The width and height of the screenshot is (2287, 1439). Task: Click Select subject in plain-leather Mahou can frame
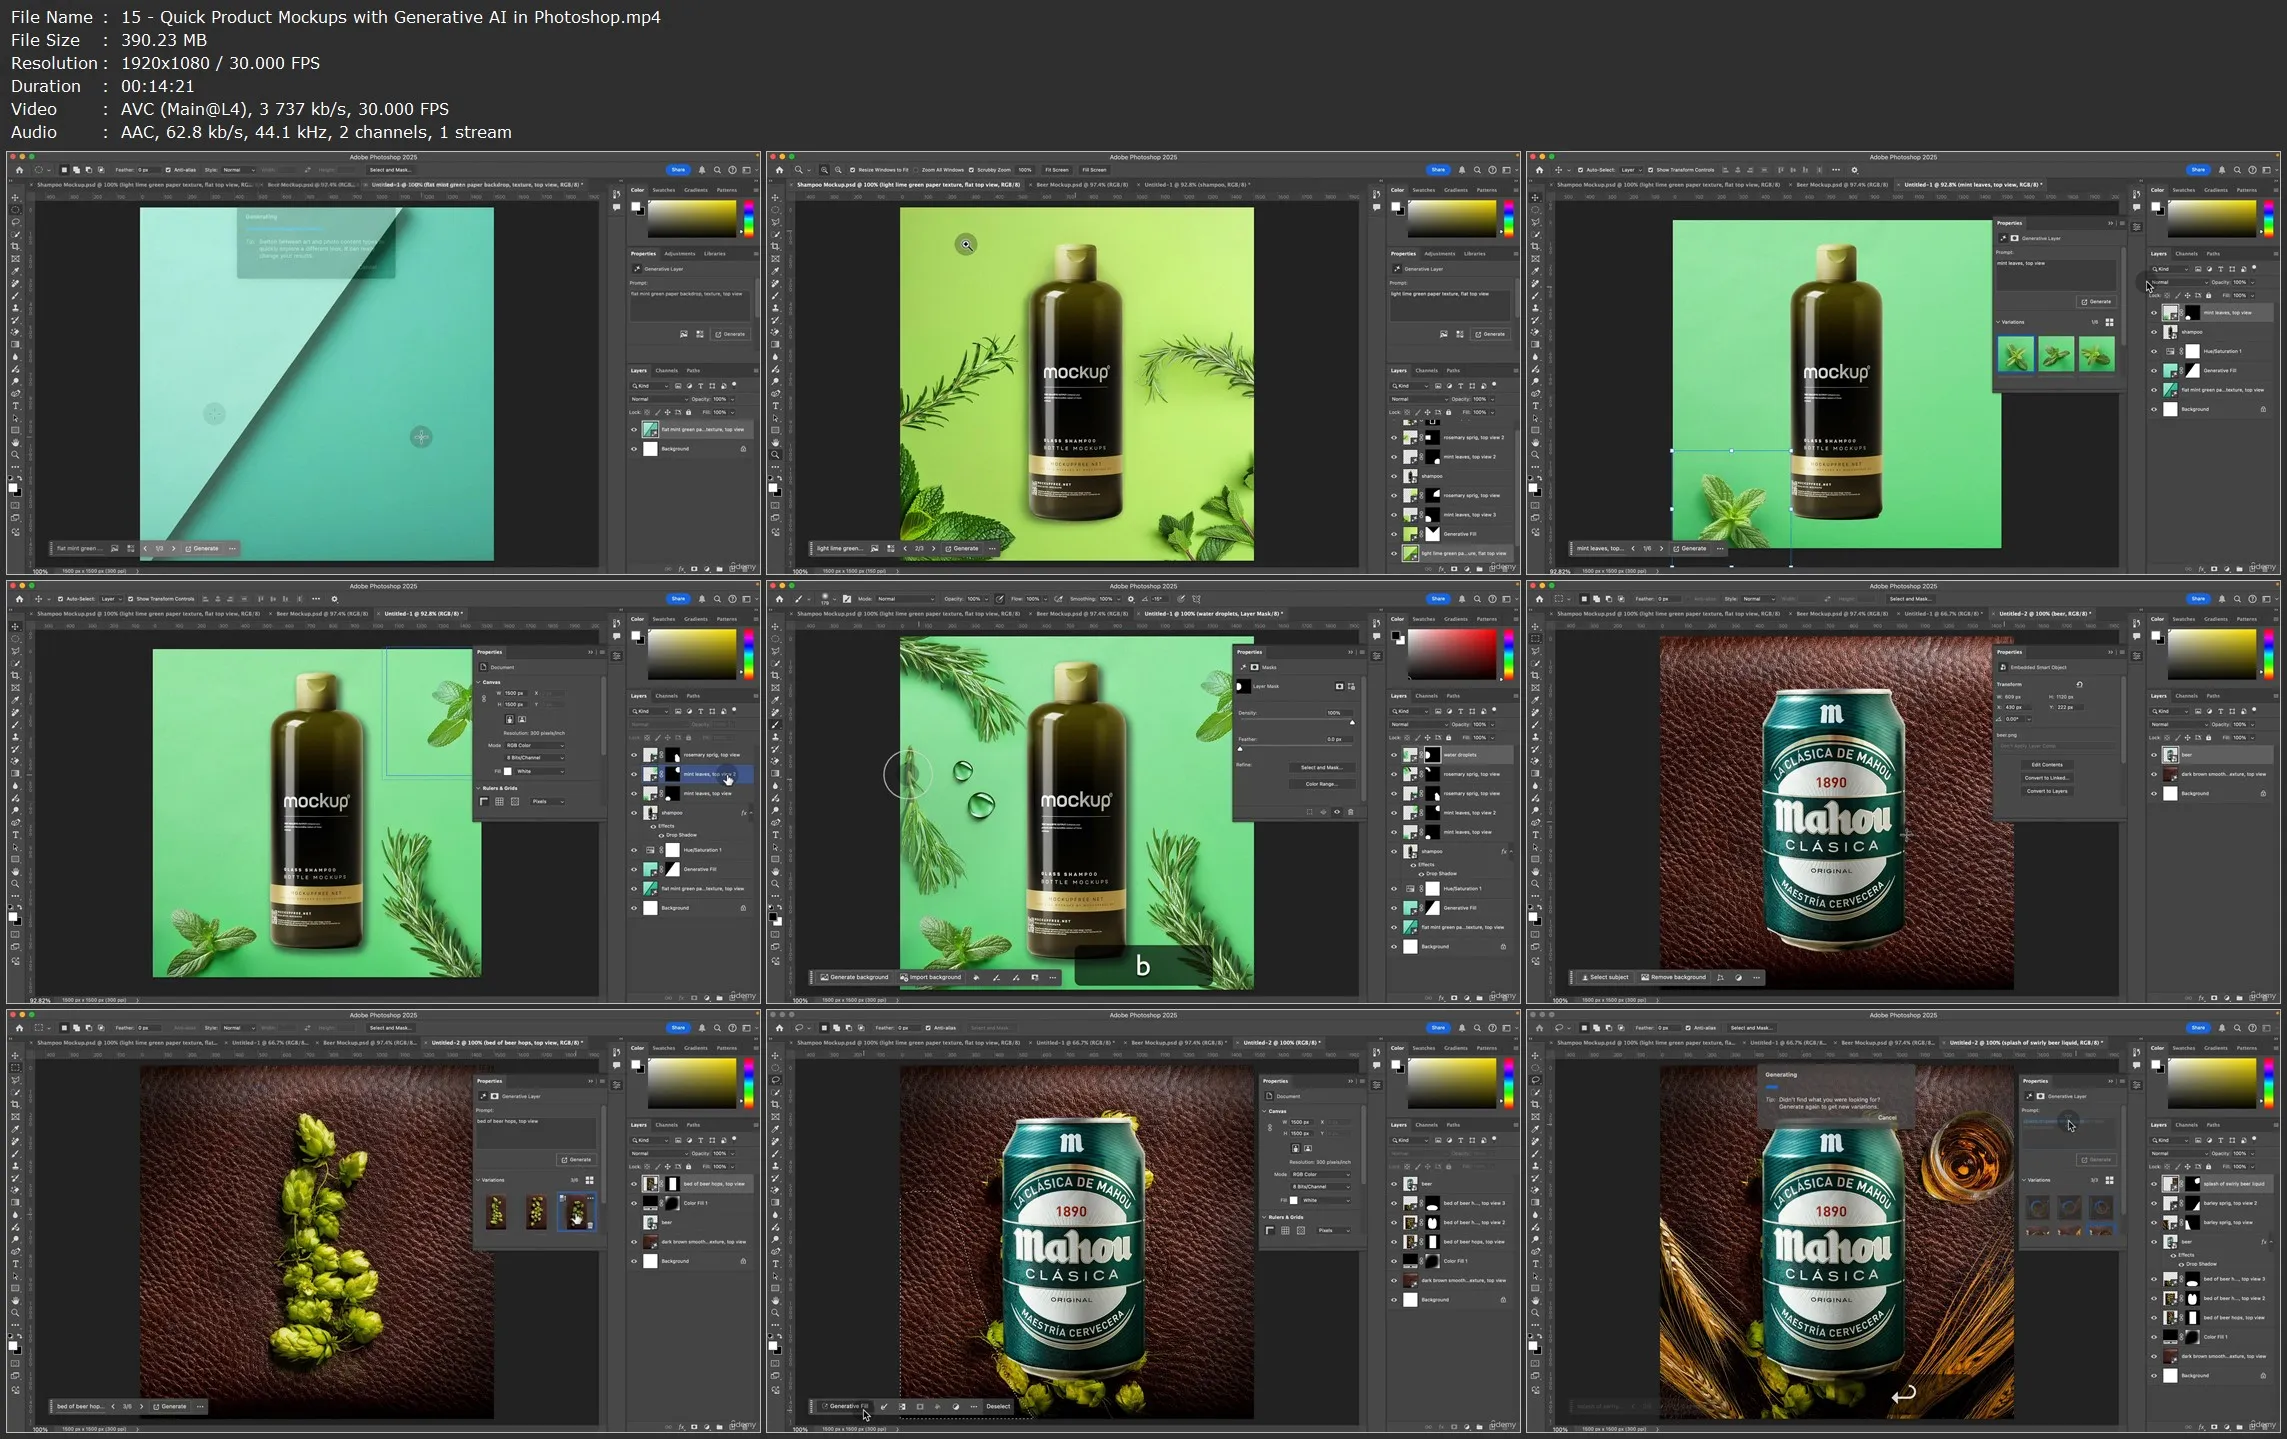coord(1605,977)
